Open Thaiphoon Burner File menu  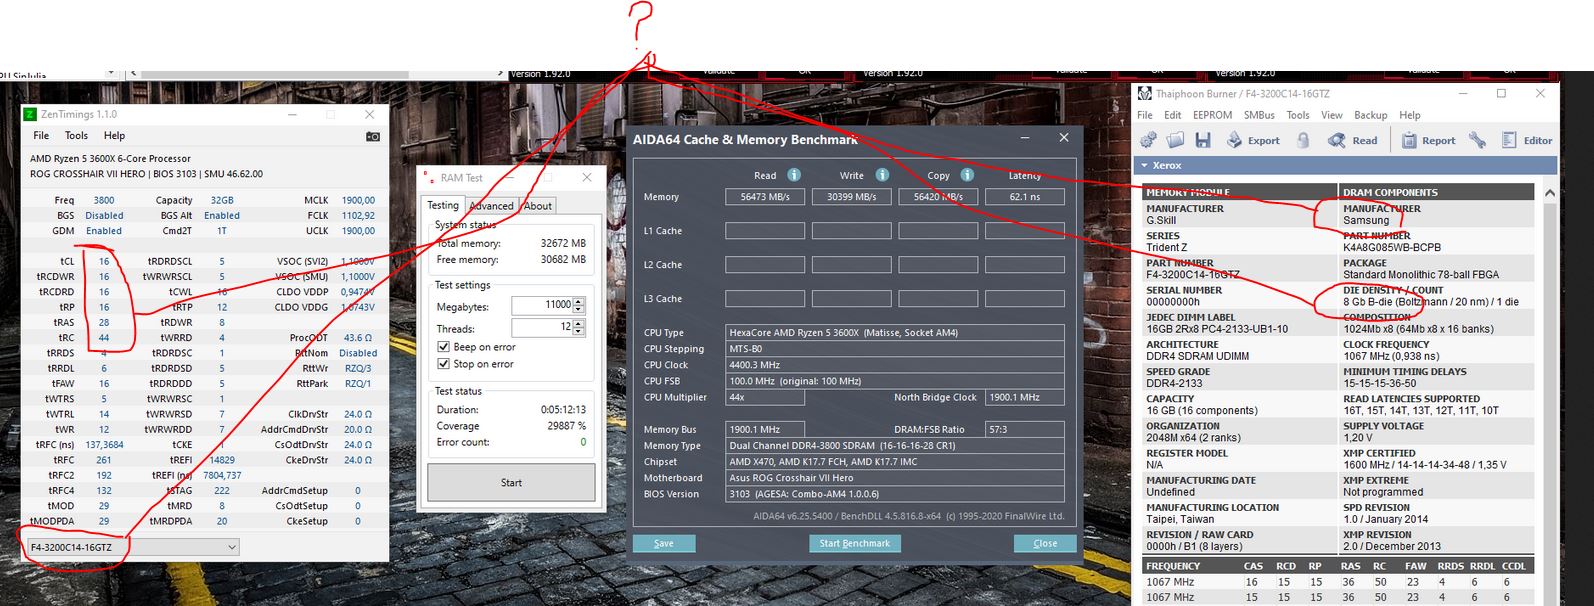coord(1145,115)
